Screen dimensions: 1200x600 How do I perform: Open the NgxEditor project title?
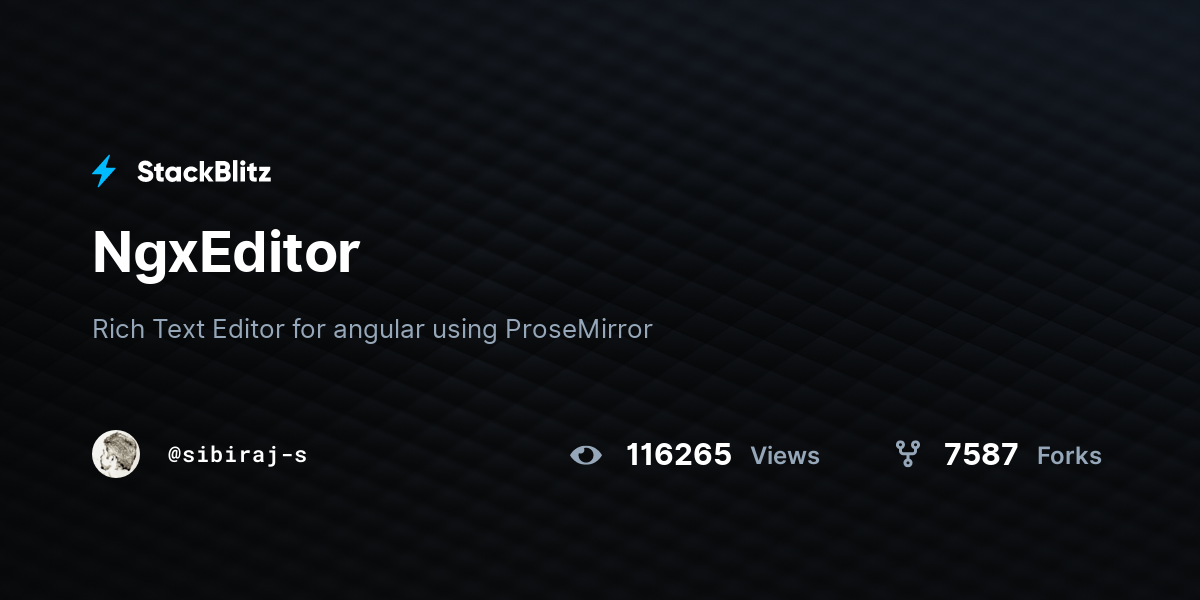click(x=226, y=253)
